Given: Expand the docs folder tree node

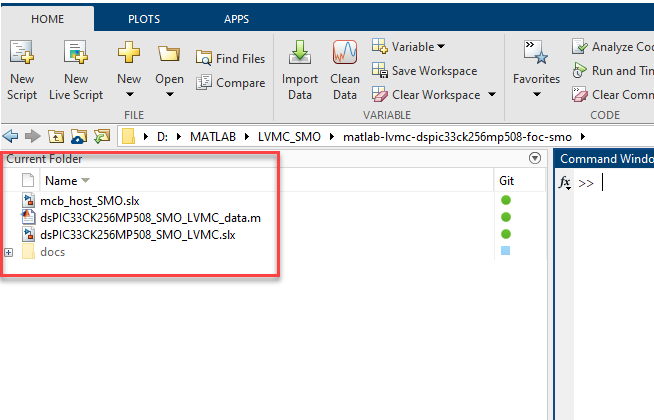Looking at the screenshot, I should tap(8, 252).
